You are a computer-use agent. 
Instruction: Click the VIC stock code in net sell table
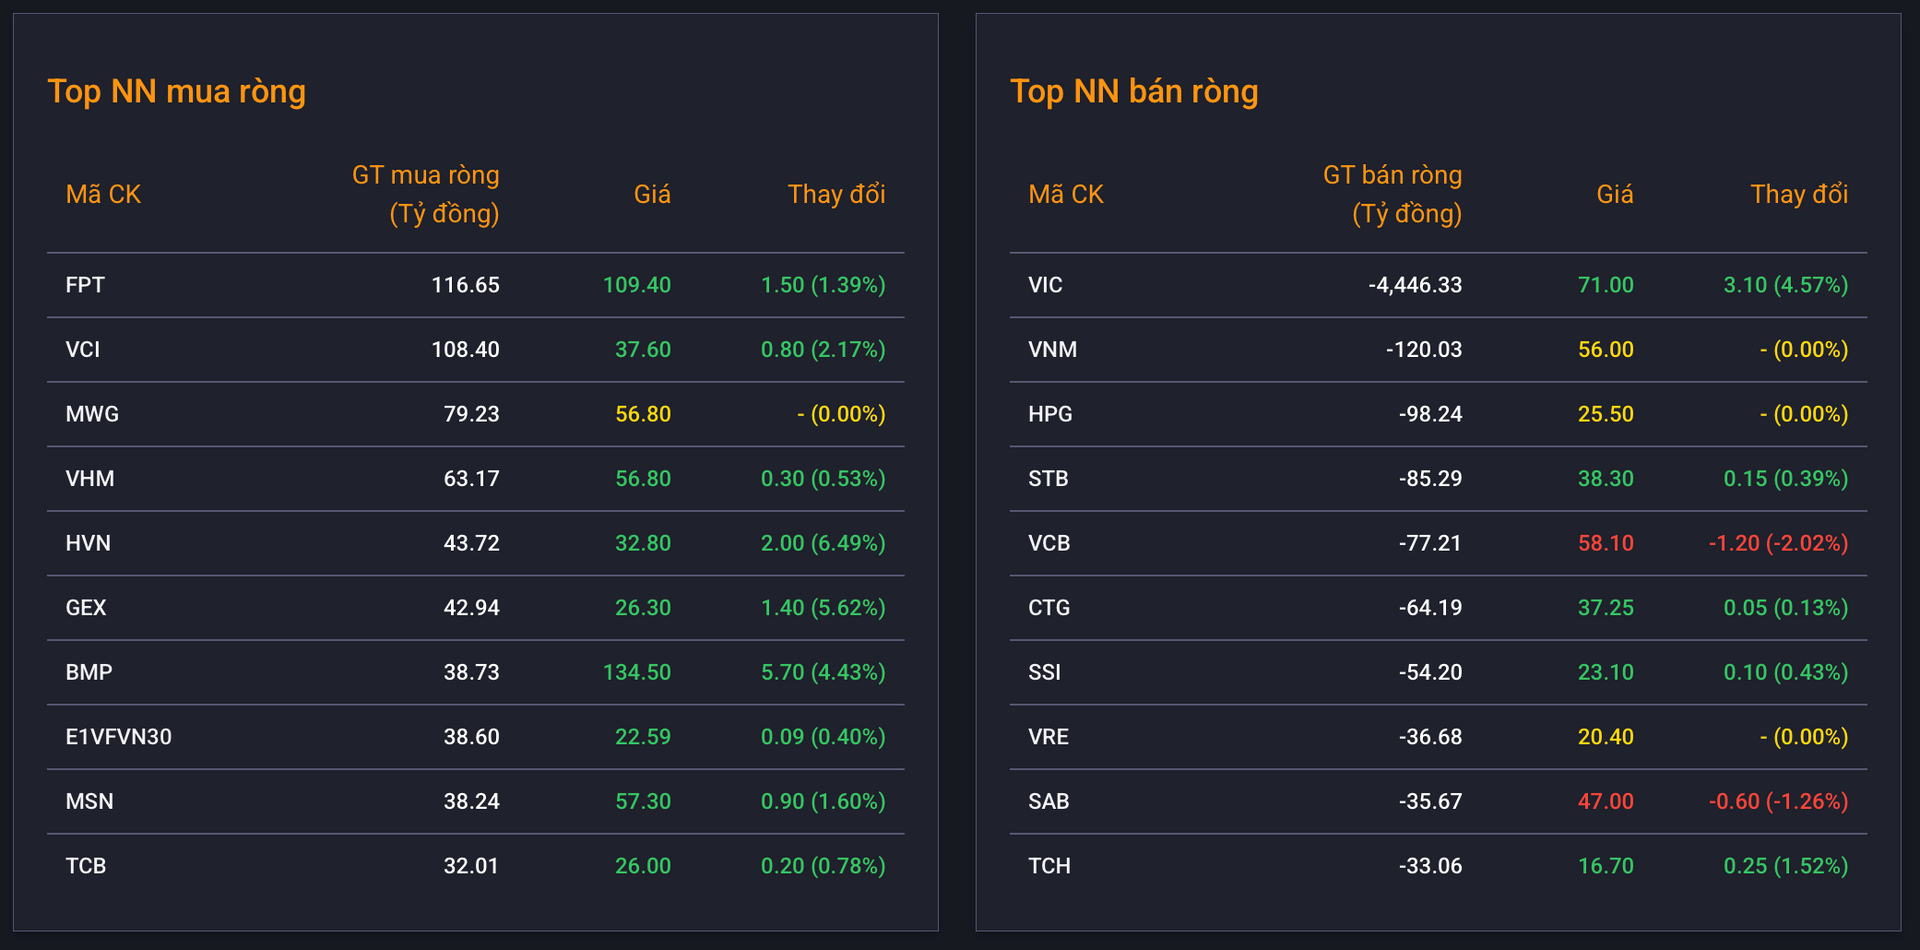click(x=1045, y=285)
